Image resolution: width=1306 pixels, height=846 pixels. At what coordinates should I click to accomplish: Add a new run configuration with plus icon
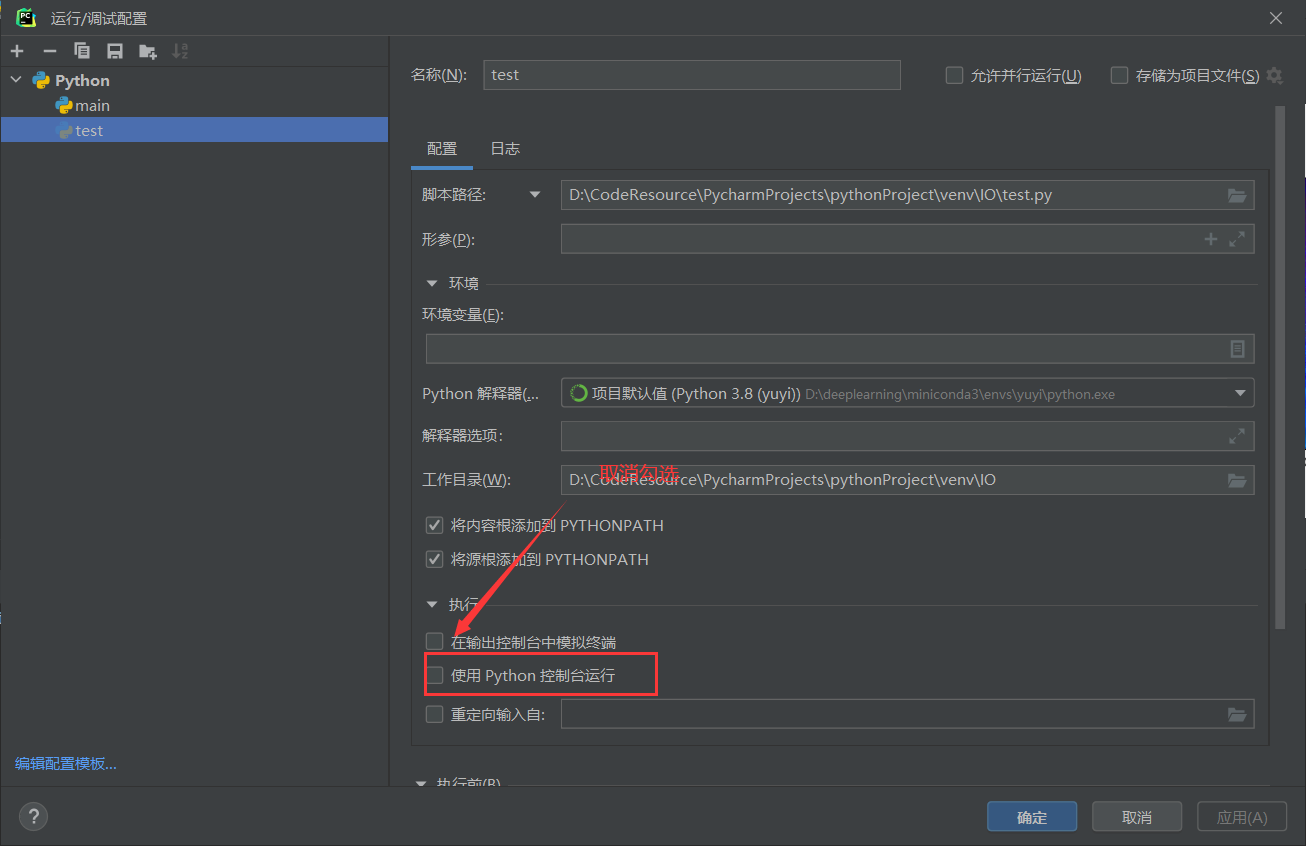pyautogui.click(x=17, y=51)
